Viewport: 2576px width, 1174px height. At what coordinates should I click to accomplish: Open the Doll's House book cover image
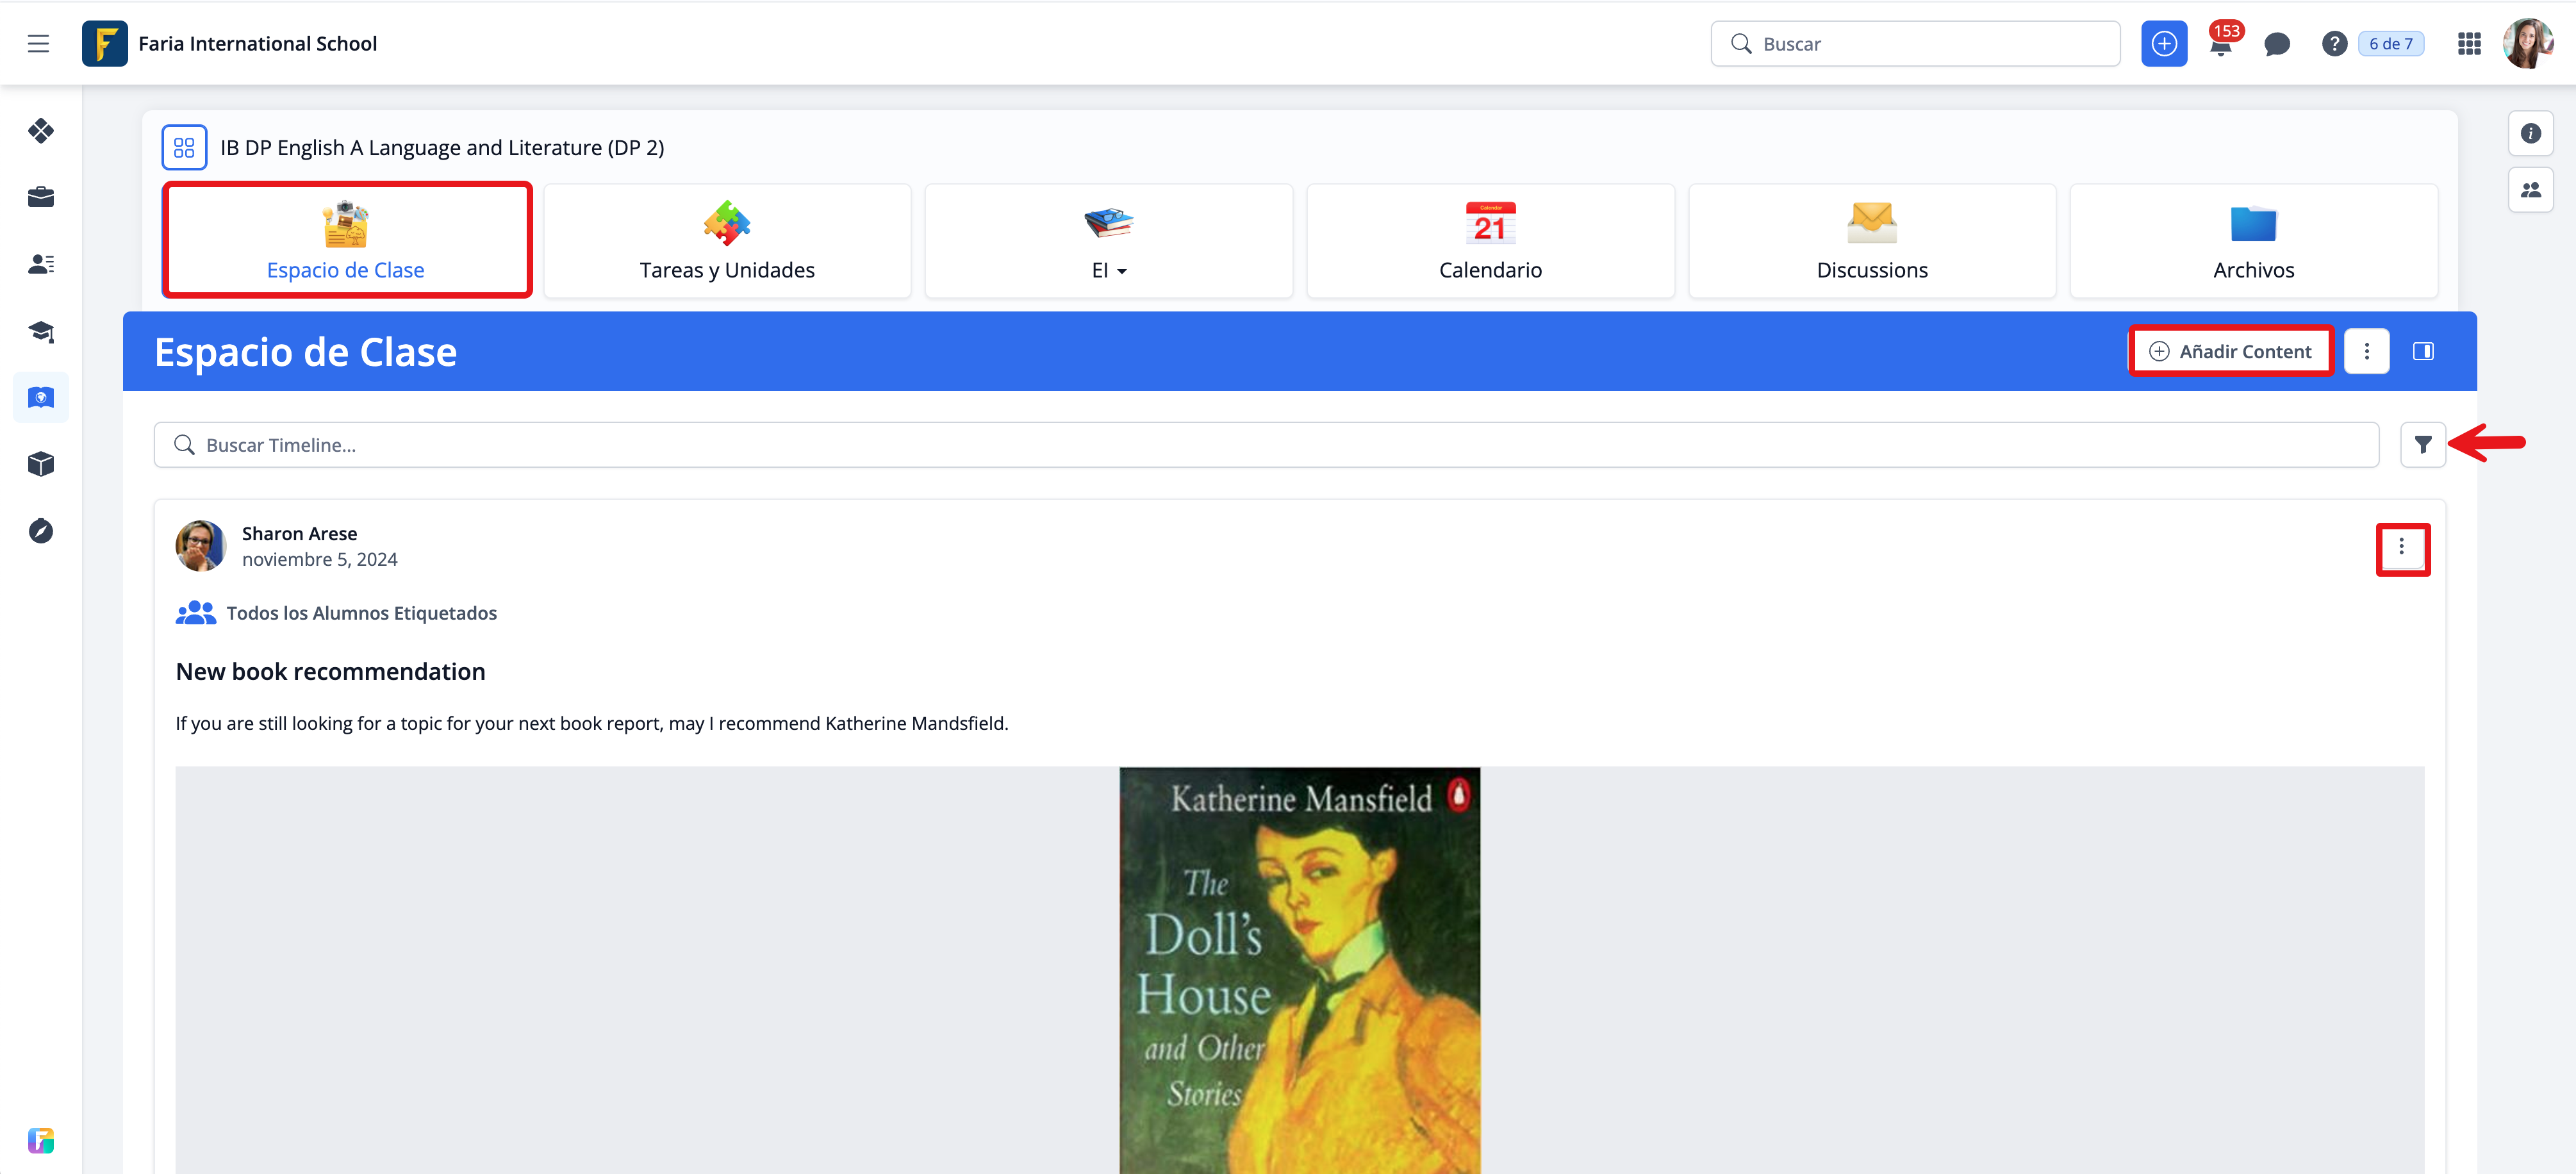[1299, 970]
